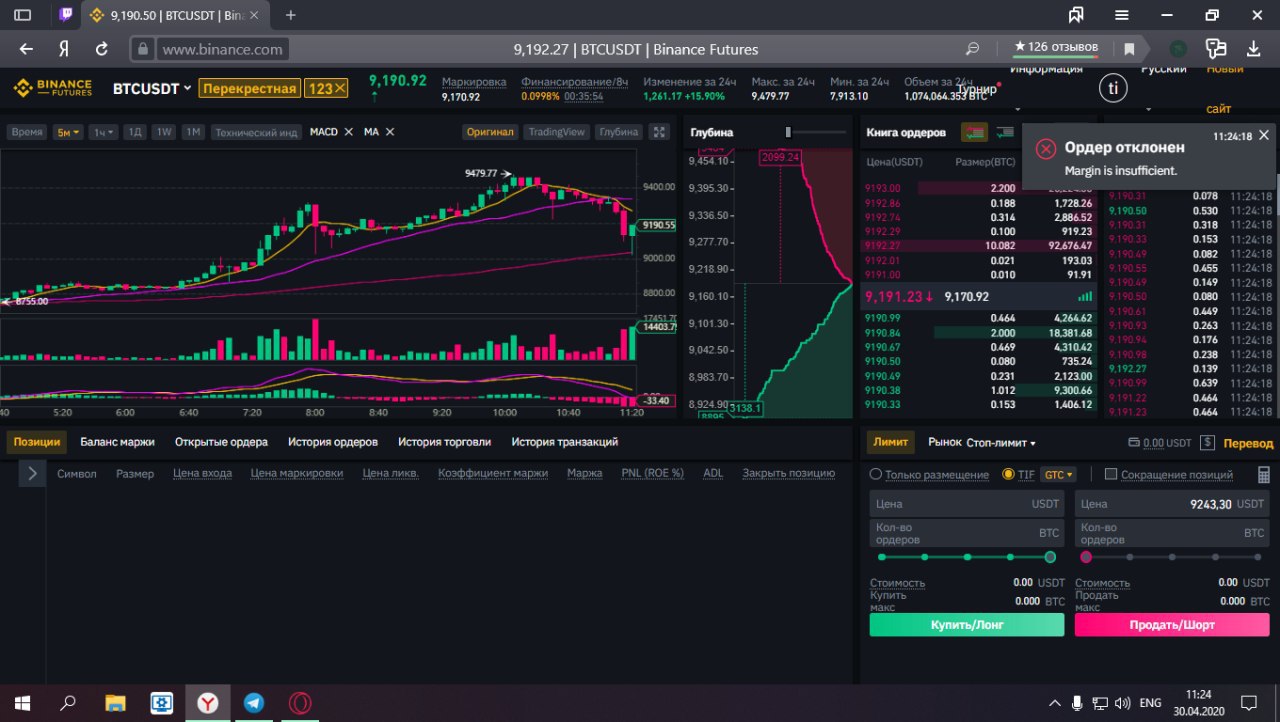Reload the page
The height and width of the screenshot is (722, 1280).
point(101,49)
